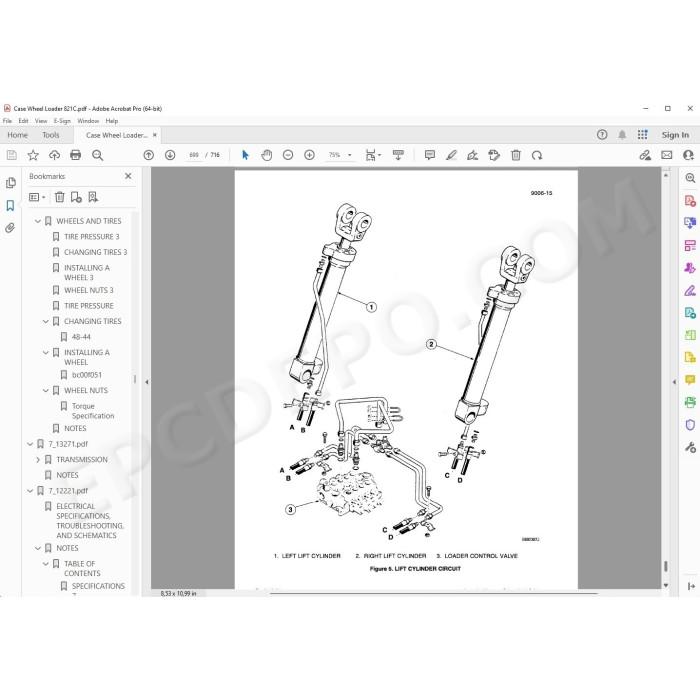Collapse the WHEEL NUTS bookmark
Screen dimensions: 700x700
(46, 390)
